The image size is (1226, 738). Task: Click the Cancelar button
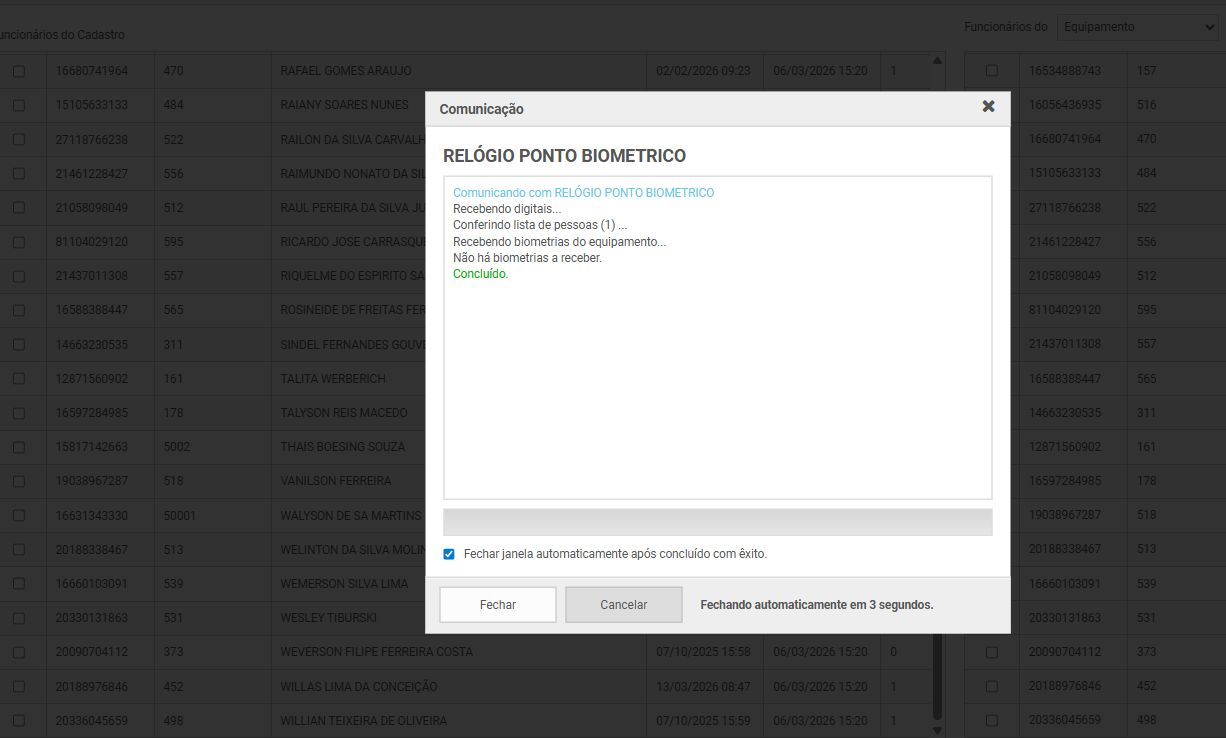[x=623, y=605]
